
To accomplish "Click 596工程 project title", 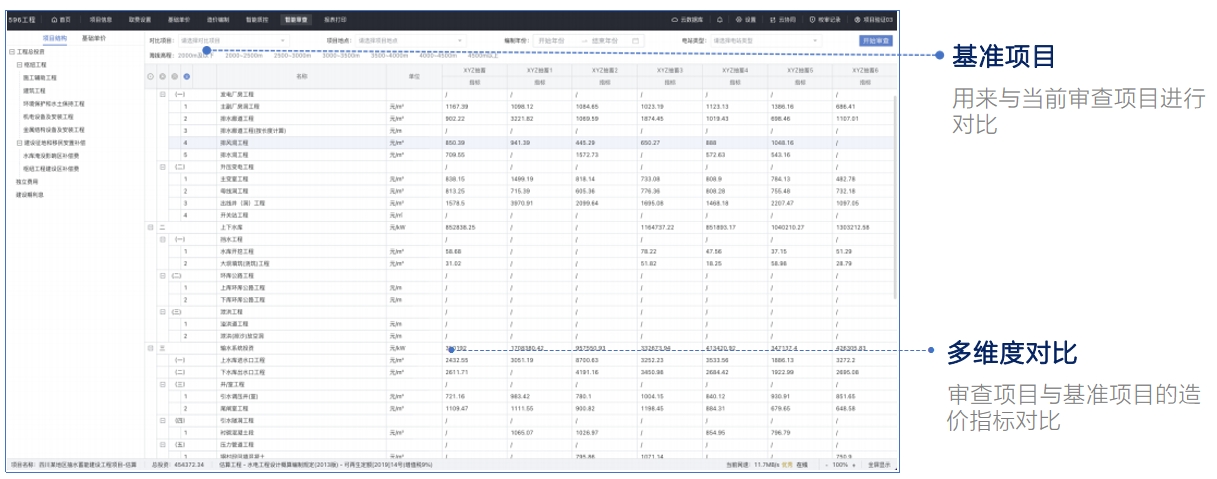I will coord(21,19).
